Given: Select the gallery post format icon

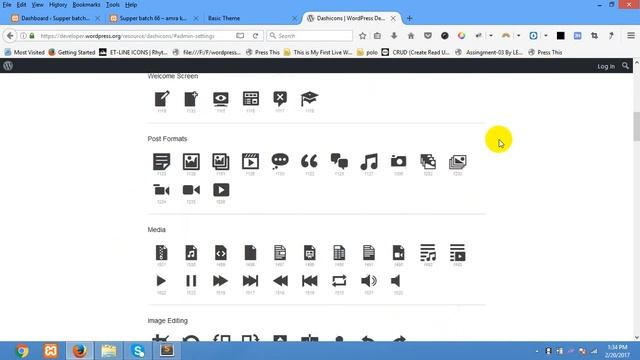Looking at the screenshot, I should point(220,162).
